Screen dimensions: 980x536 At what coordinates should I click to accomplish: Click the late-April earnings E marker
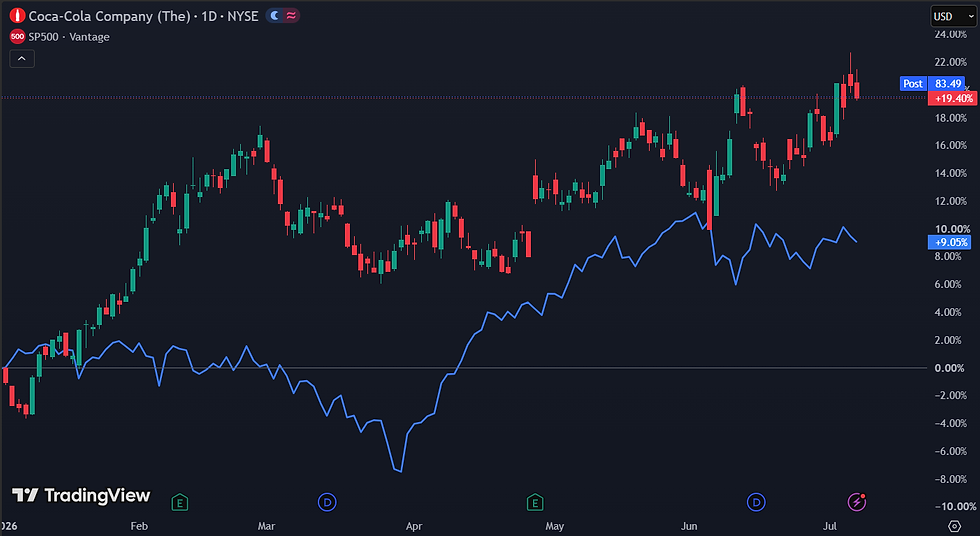[x=535, y=502]
